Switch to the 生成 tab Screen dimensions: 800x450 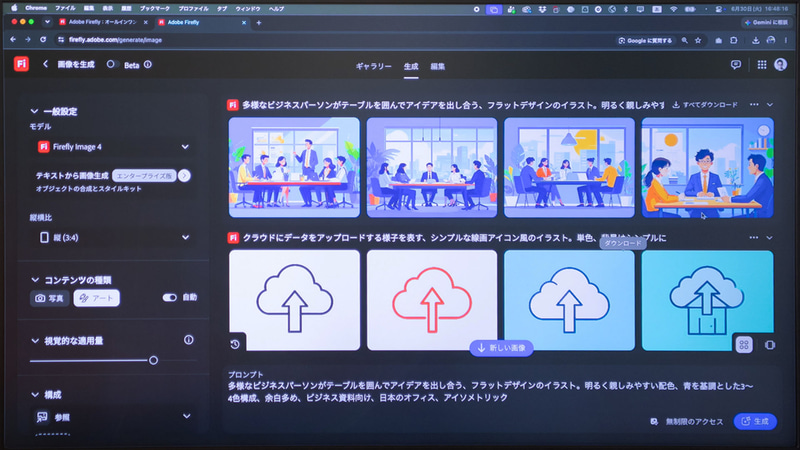[x=411, y=66]
